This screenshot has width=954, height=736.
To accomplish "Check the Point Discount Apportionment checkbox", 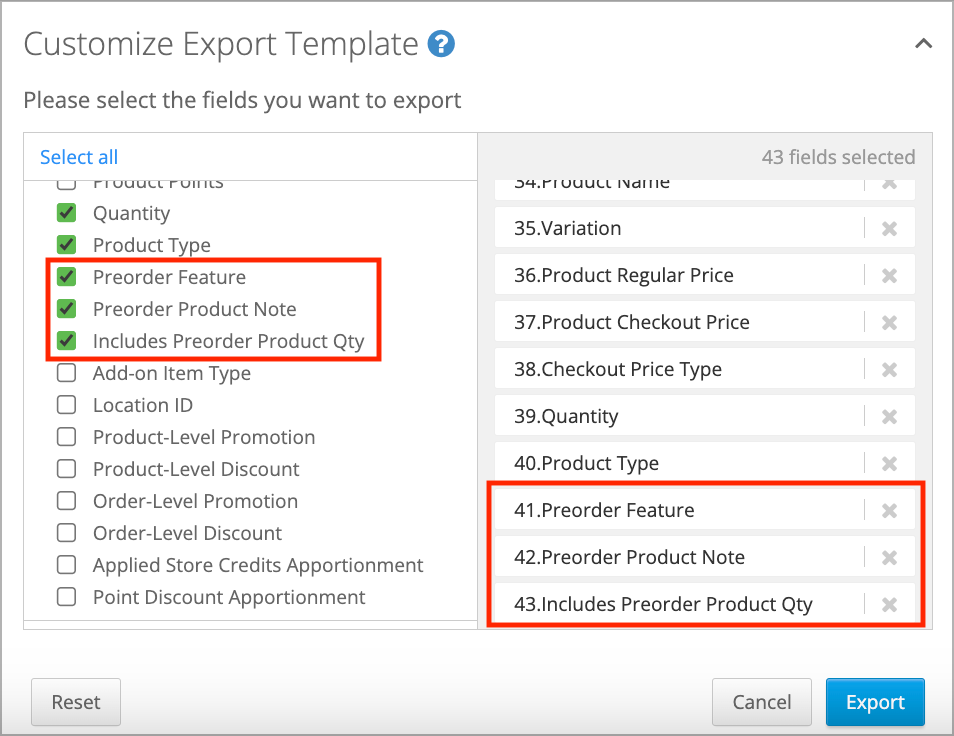I will [66, 597].
